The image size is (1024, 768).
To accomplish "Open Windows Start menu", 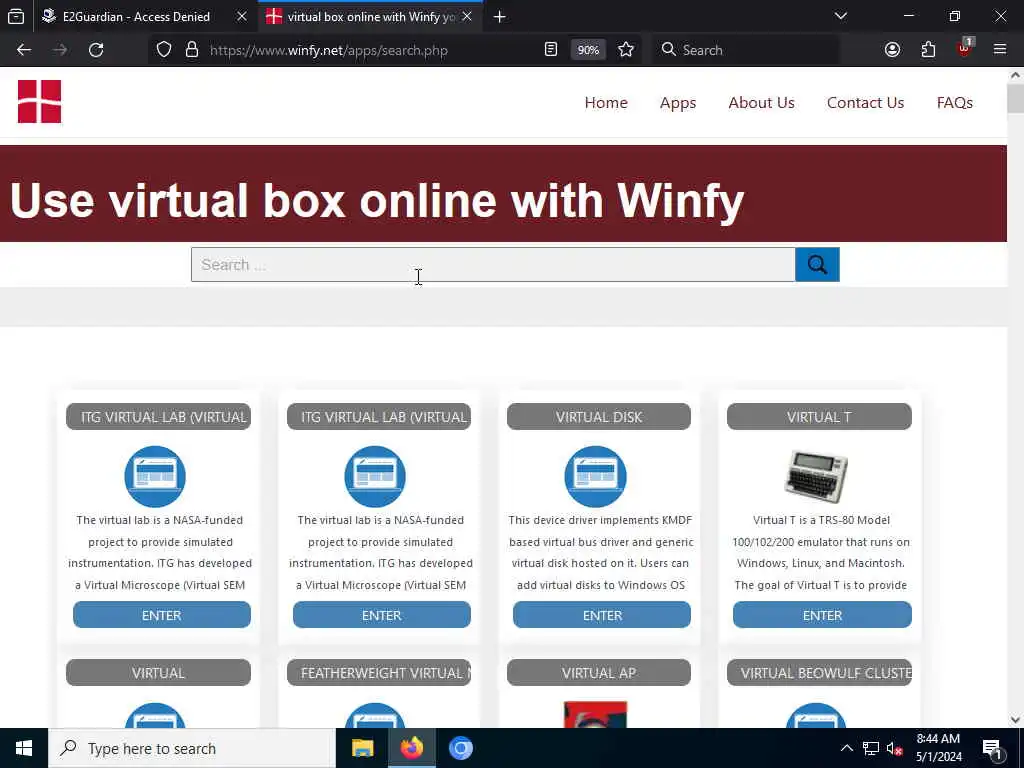I will [24, 748].
